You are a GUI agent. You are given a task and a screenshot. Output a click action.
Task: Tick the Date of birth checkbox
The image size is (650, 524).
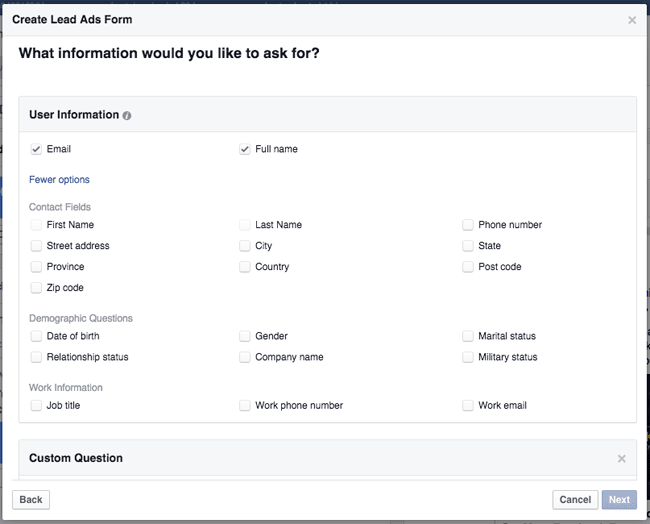[x=36, y=336]
